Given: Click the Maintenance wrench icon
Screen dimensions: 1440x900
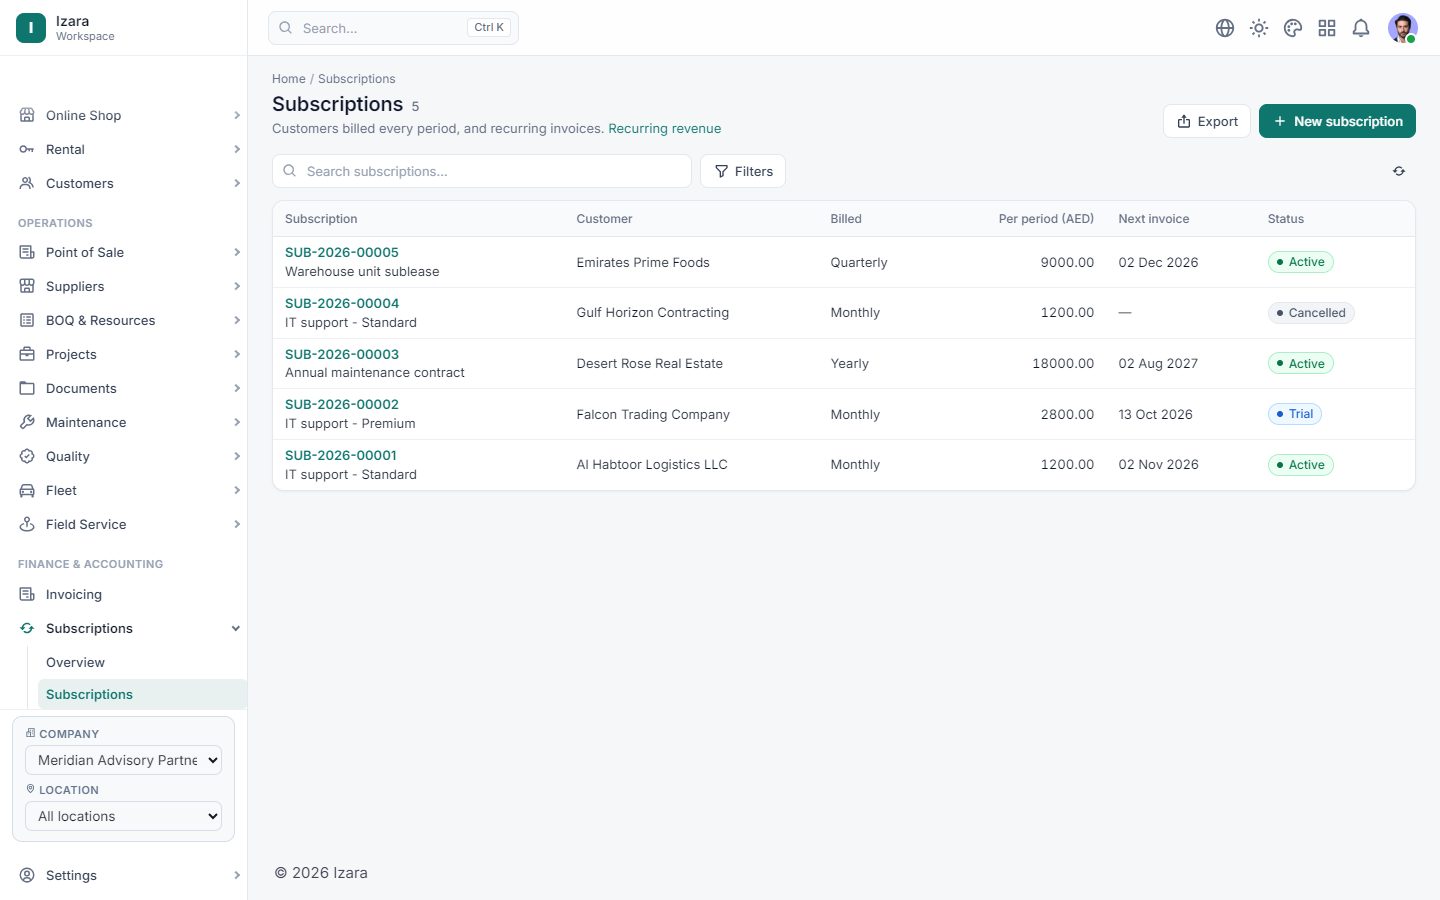Looking at the screenshot, I should click(27, 422).
